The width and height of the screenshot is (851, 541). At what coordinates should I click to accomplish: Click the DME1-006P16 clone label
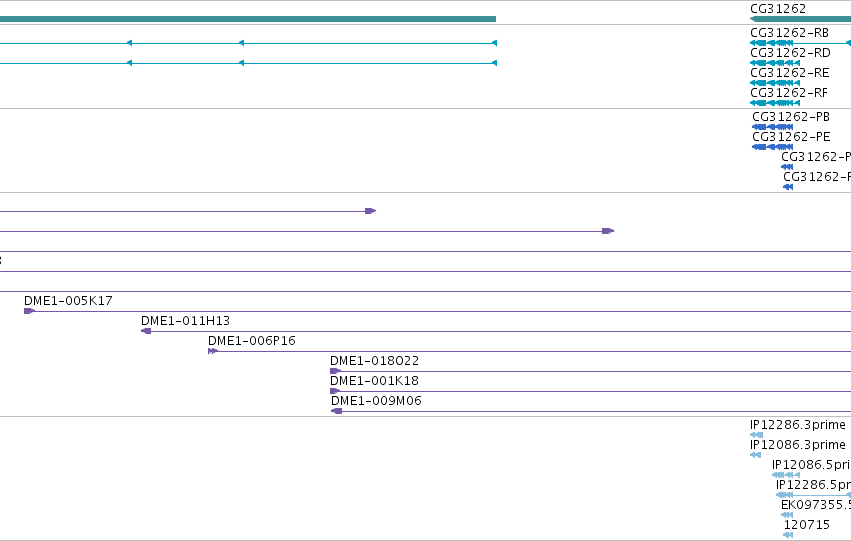252,341
